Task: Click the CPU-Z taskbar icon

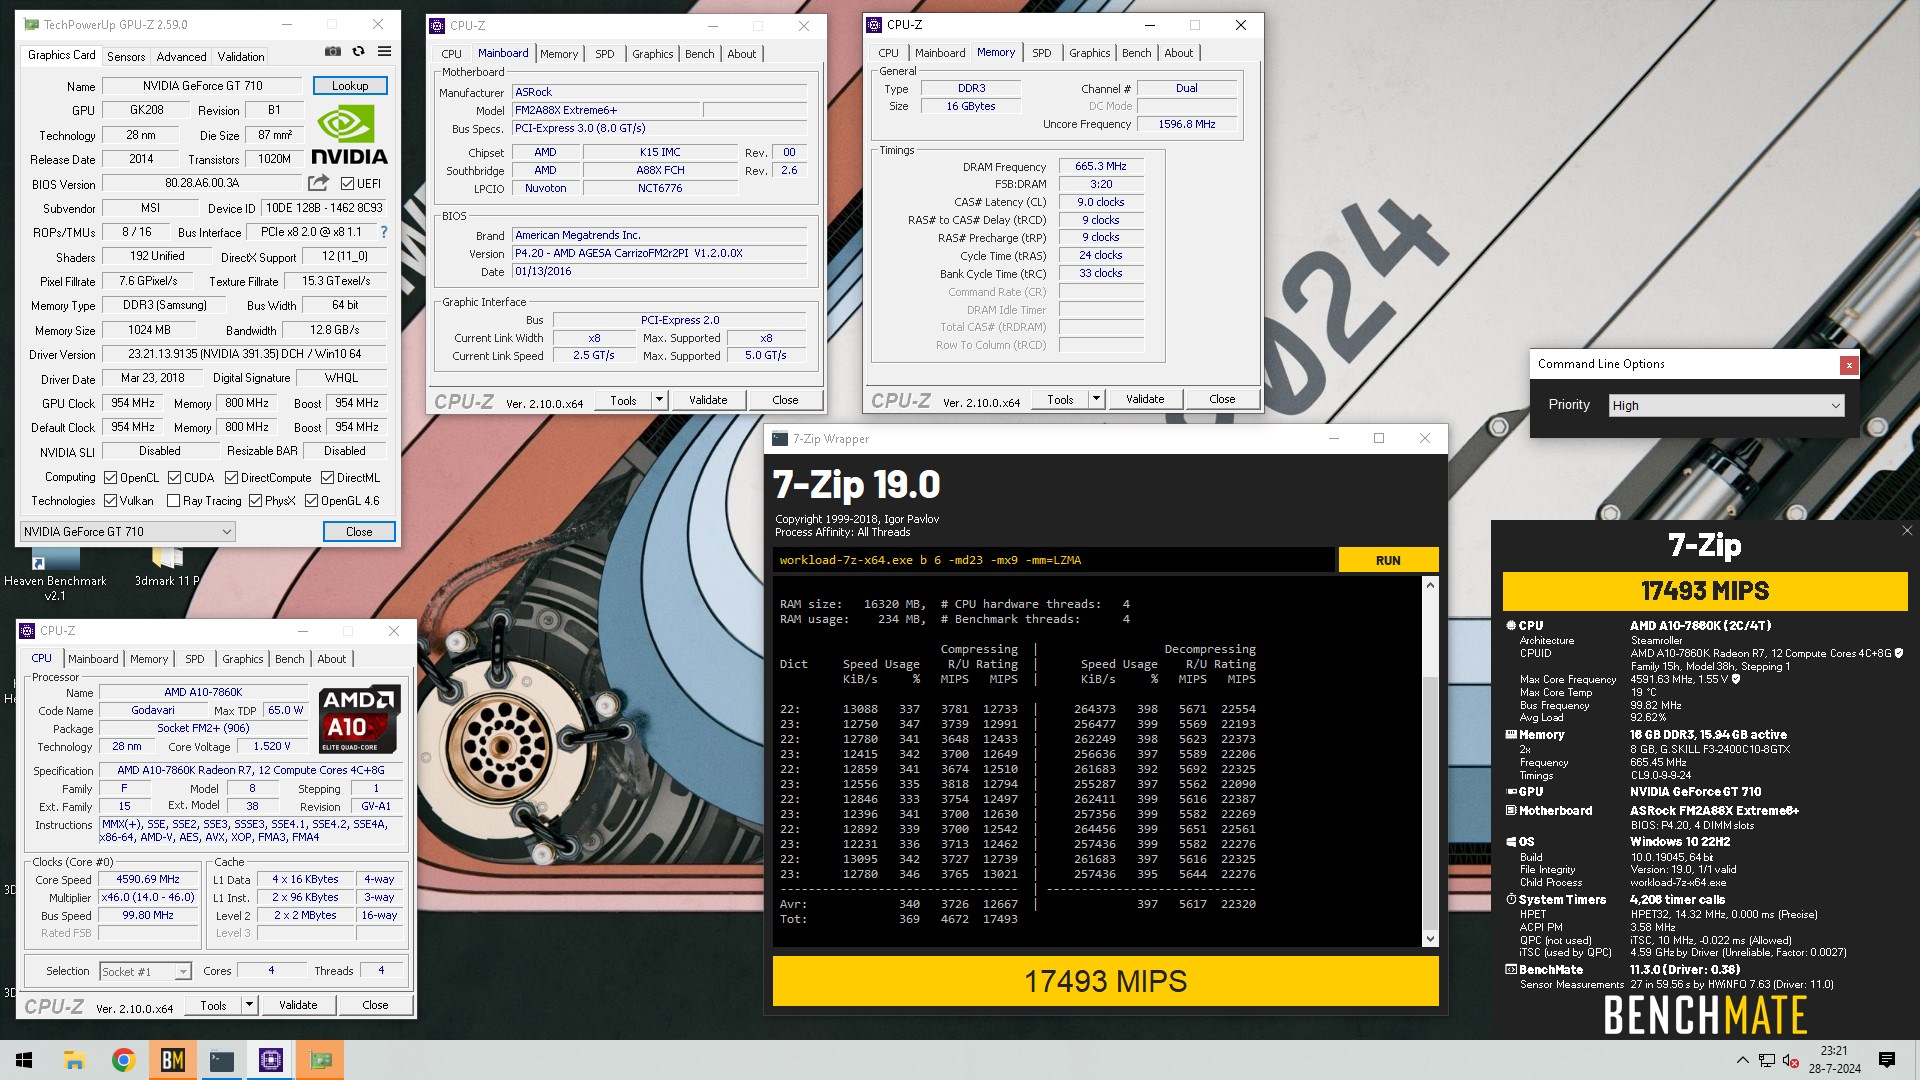Action: 270,1060
